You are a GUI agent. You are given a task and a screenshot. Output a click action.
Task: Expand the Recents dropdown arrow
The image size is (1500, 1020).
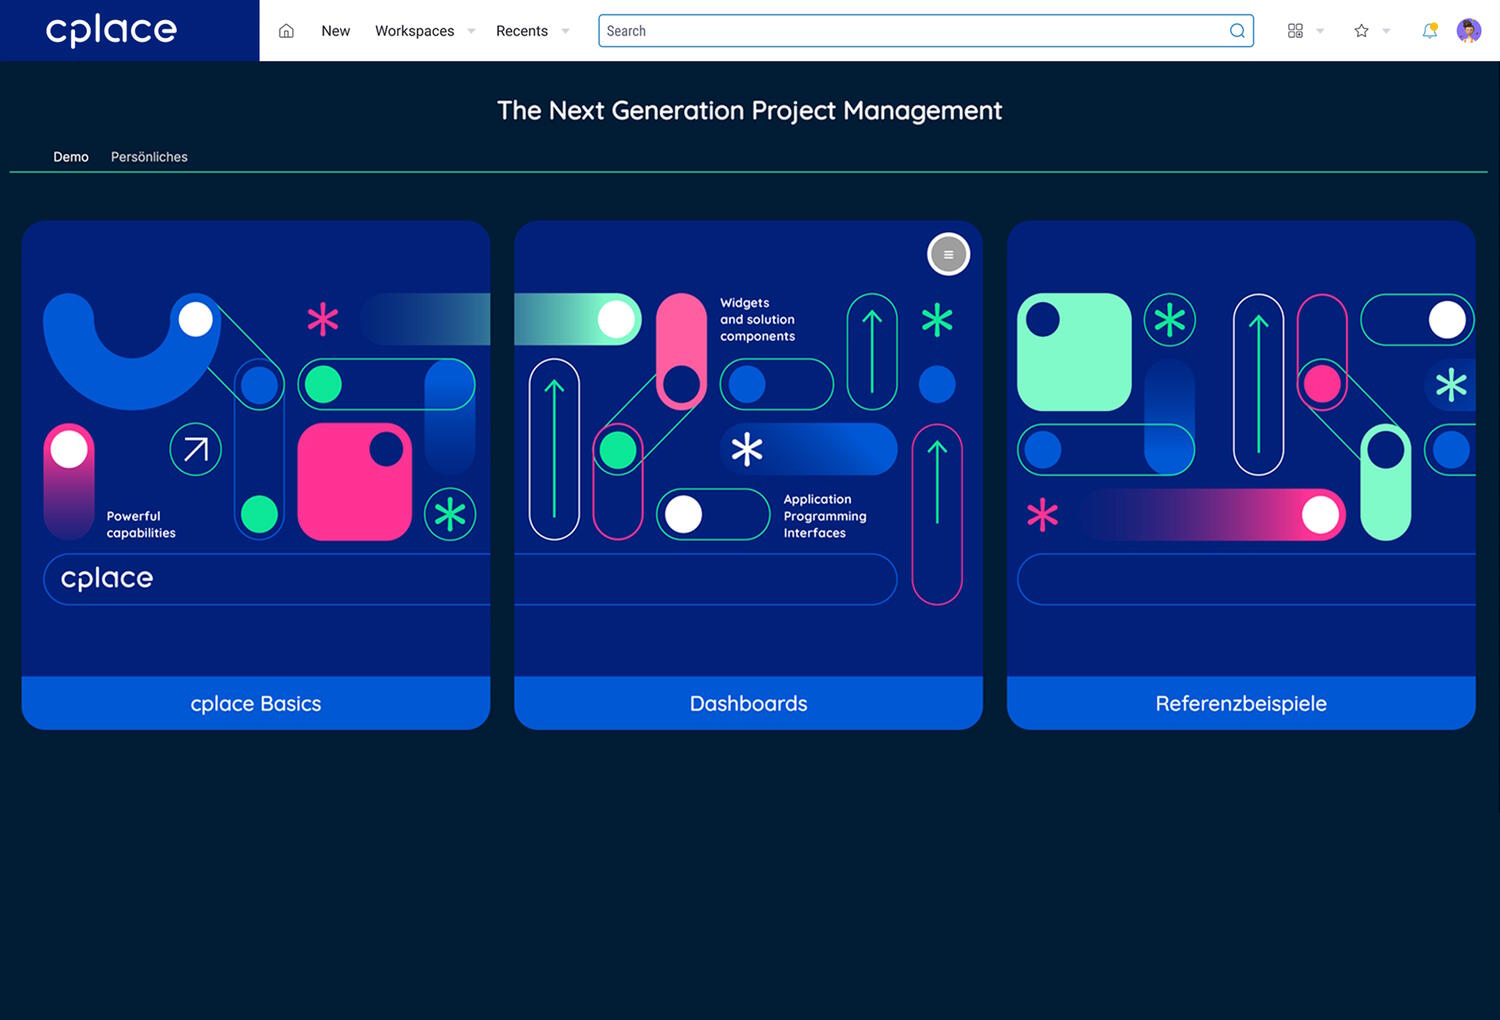click(x=565, y=31)
